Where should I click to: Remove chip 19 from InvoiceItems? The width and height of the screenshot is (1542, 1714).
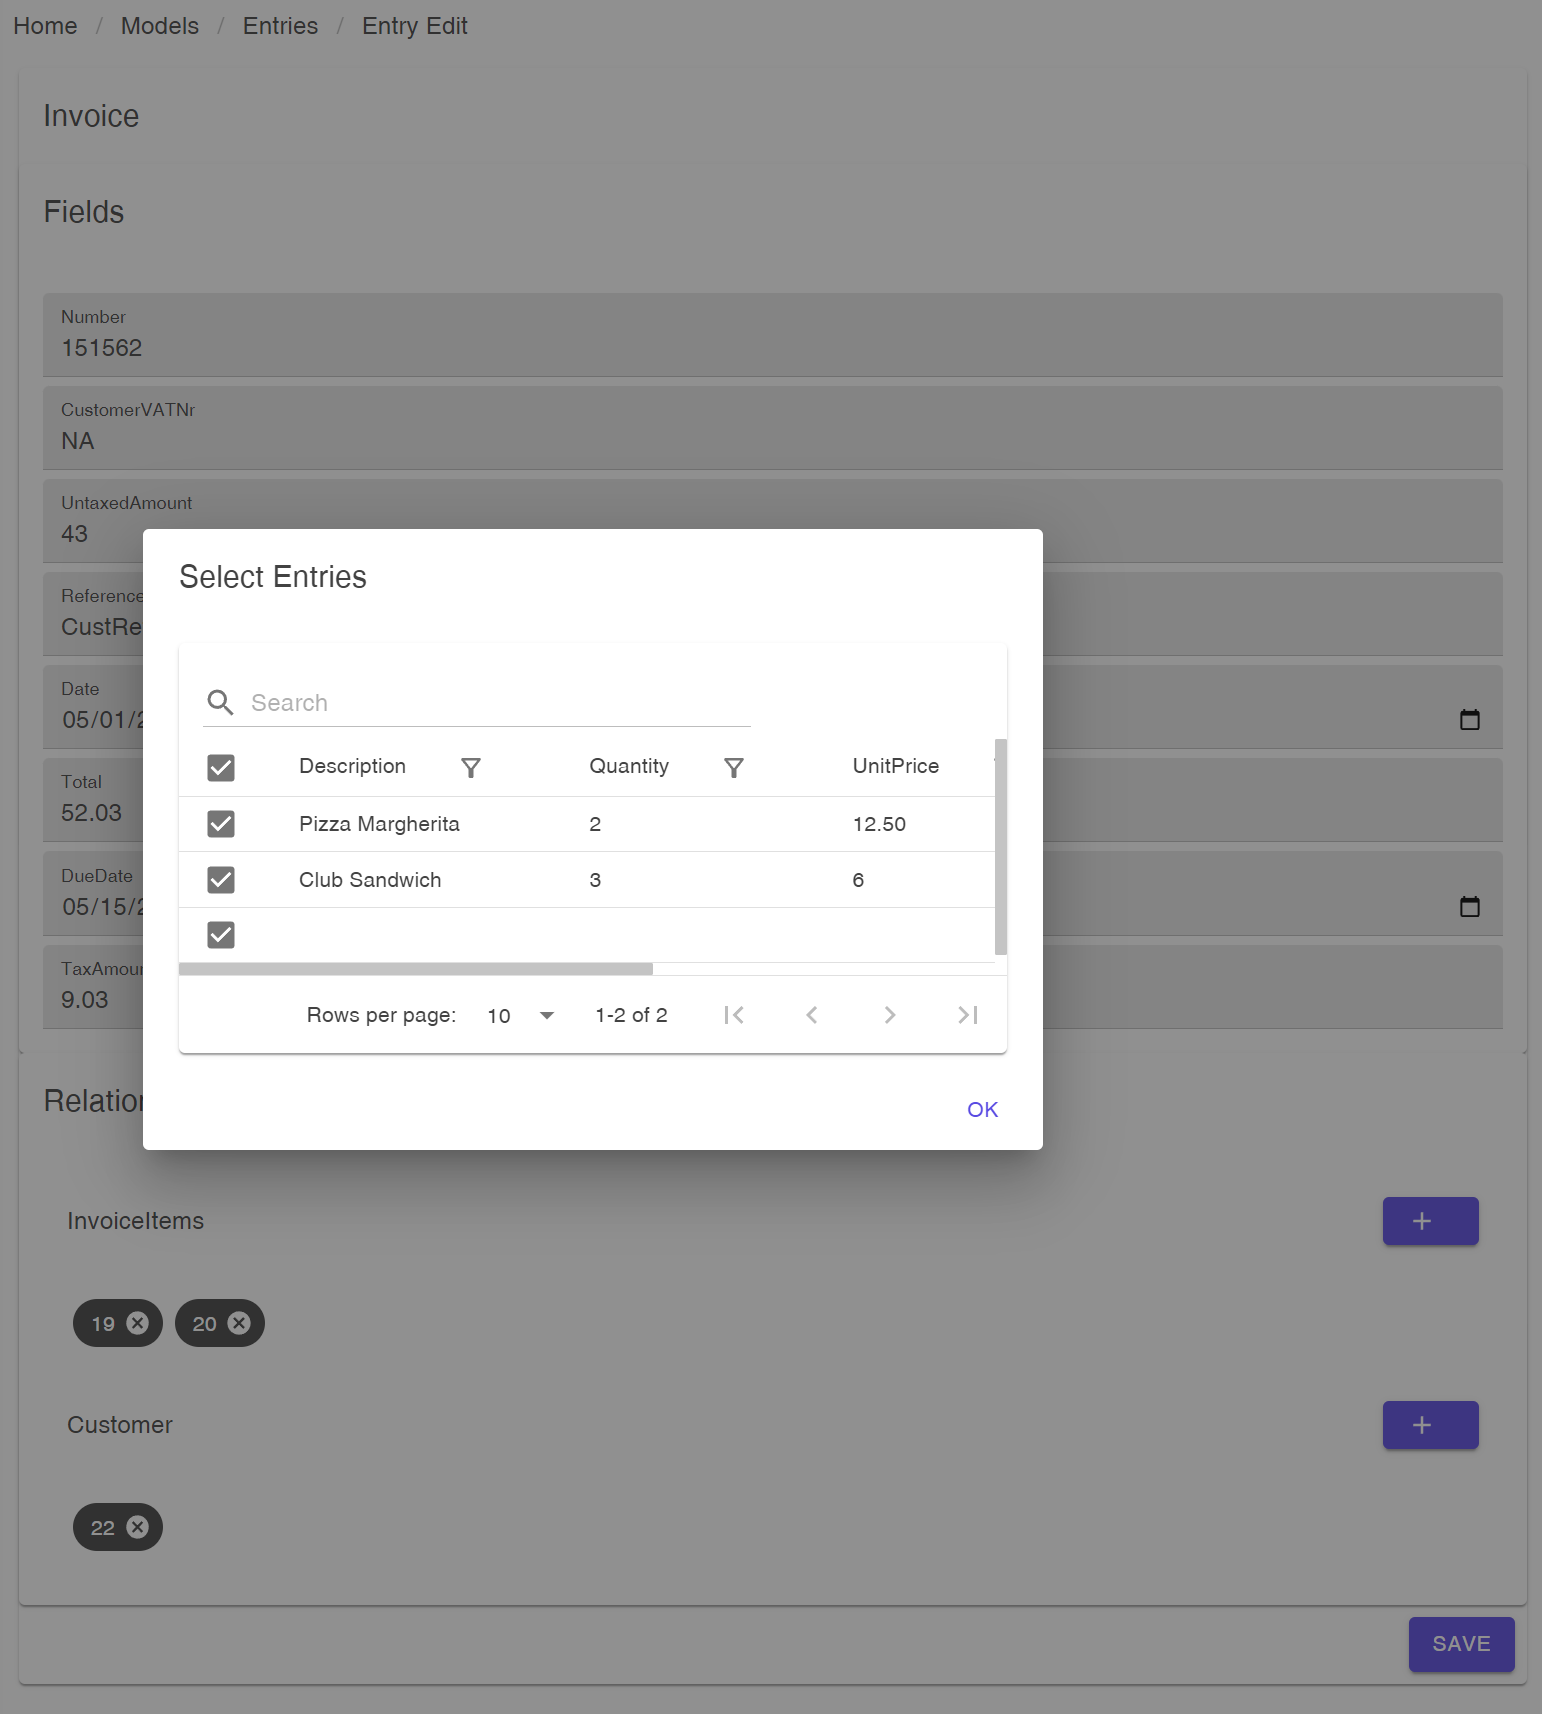point(138,1323)
